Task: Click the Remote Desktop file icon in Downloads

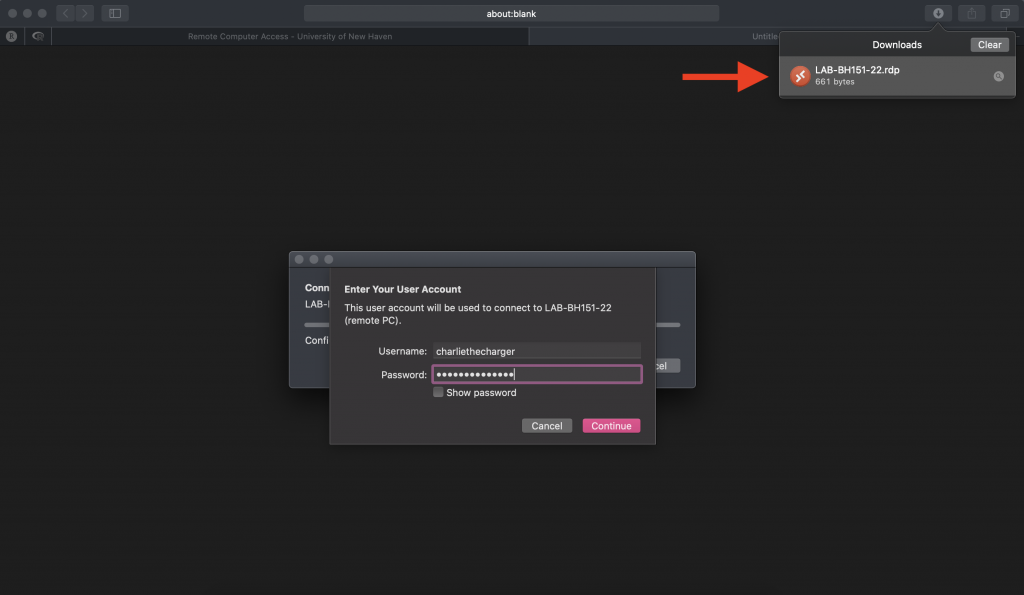Action: pyautogui.click(x=800, y=76)
